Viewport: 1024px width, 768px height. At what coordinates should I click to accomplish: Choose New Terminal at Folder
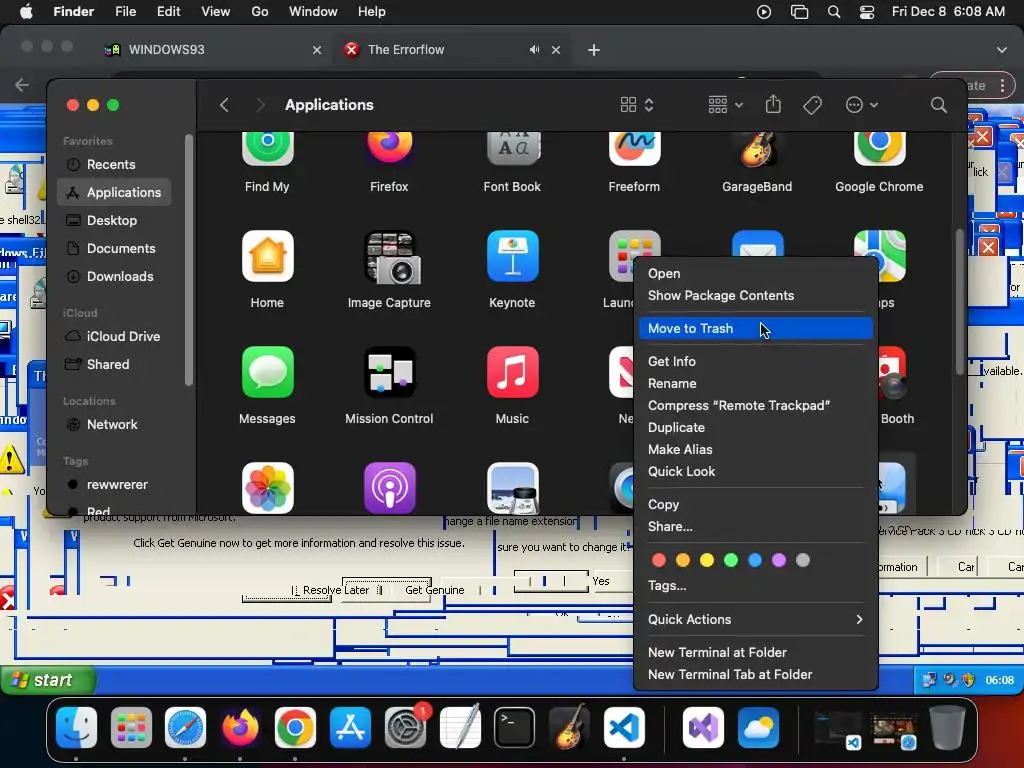(756, 652)
